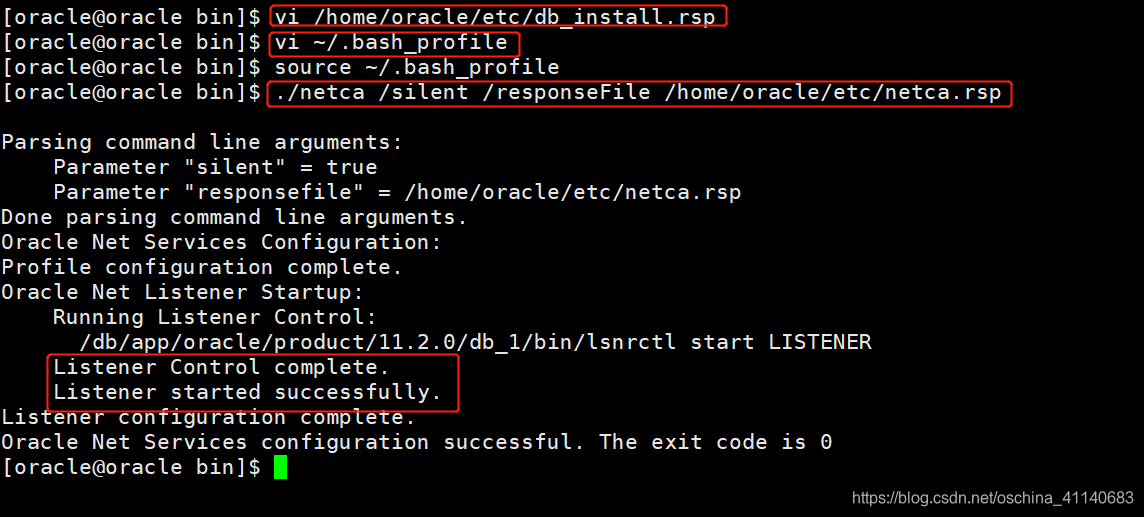
Task: Click the Parameter "responsefile" path line
Action: 397,192
